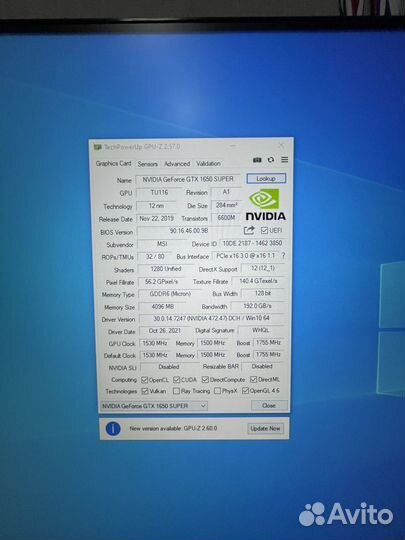Click the blue info icon in update bar

coord(113,429)
